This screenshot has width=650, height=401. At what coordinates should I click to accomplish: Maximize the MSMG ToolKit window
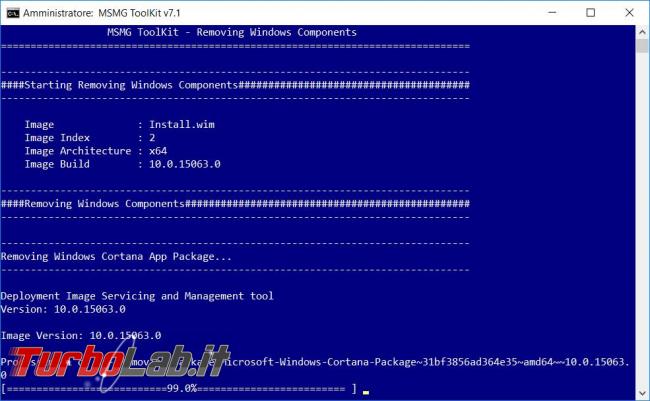click(591, 12)
